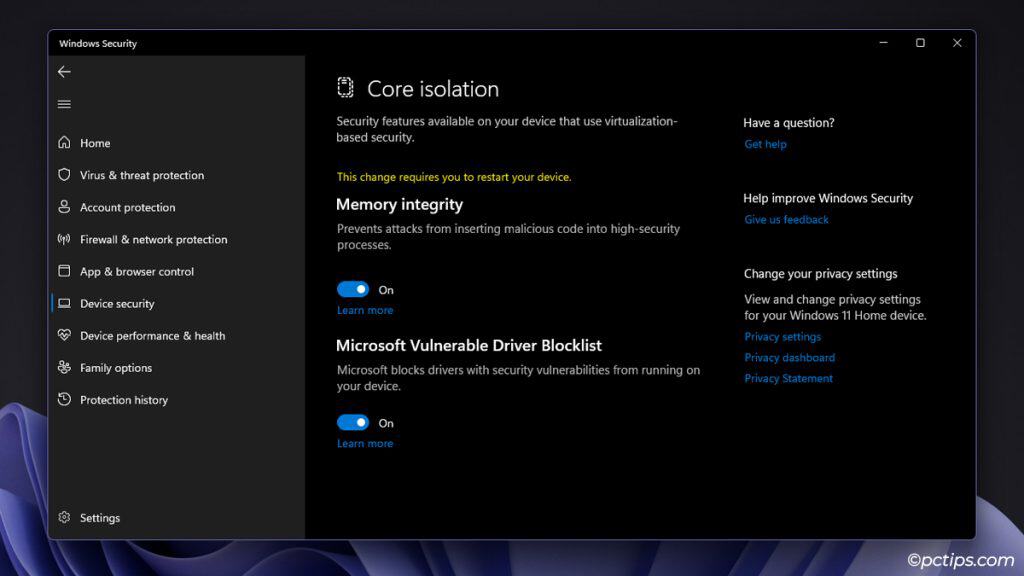The height and width of the screenshot is (576, 1024).
Task: Click the Get help link
Action: [765, 144]
